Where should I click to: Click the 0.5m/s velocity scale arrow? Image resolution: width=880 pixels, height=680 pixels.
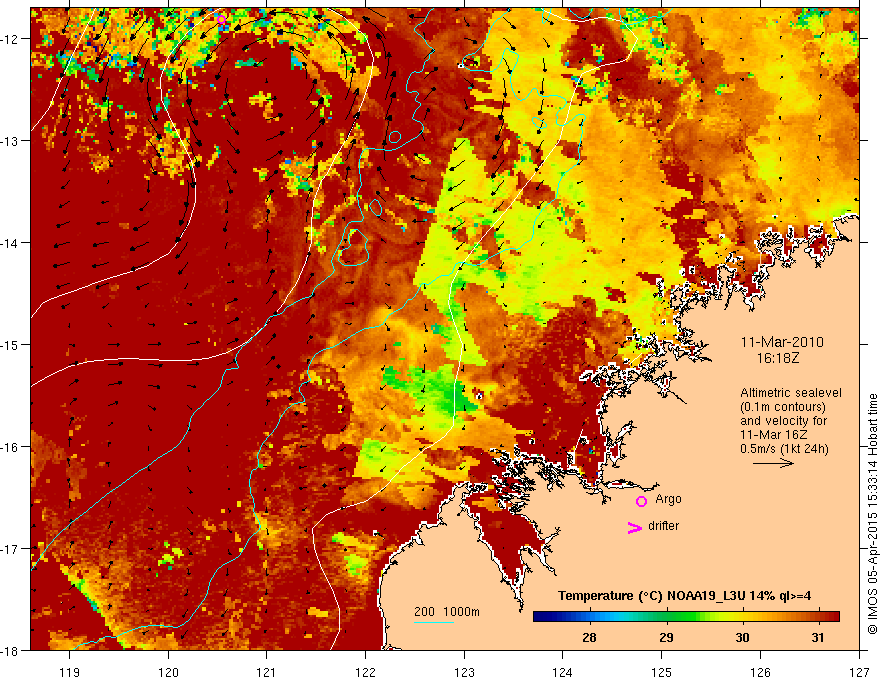click(773, 463)
